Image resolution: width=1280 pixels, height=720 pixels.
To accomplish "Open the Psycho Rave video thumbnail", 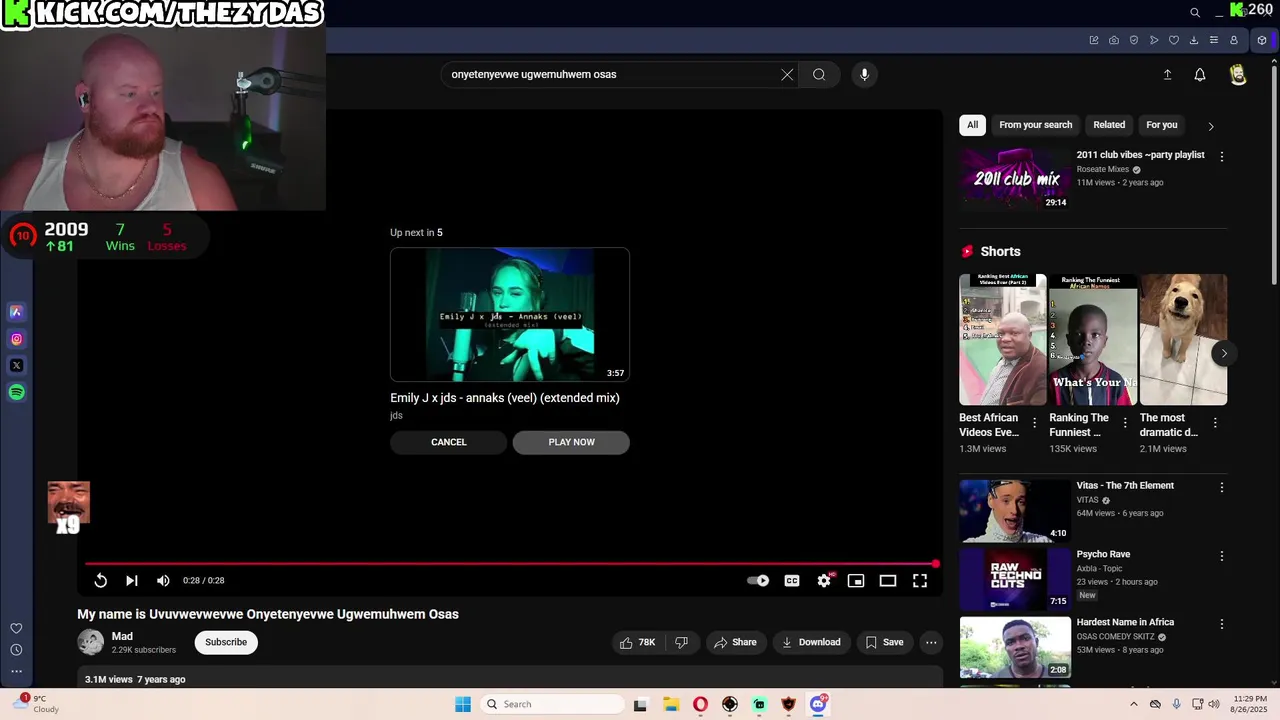I will pyautogui.click(x=1015, y=579).
